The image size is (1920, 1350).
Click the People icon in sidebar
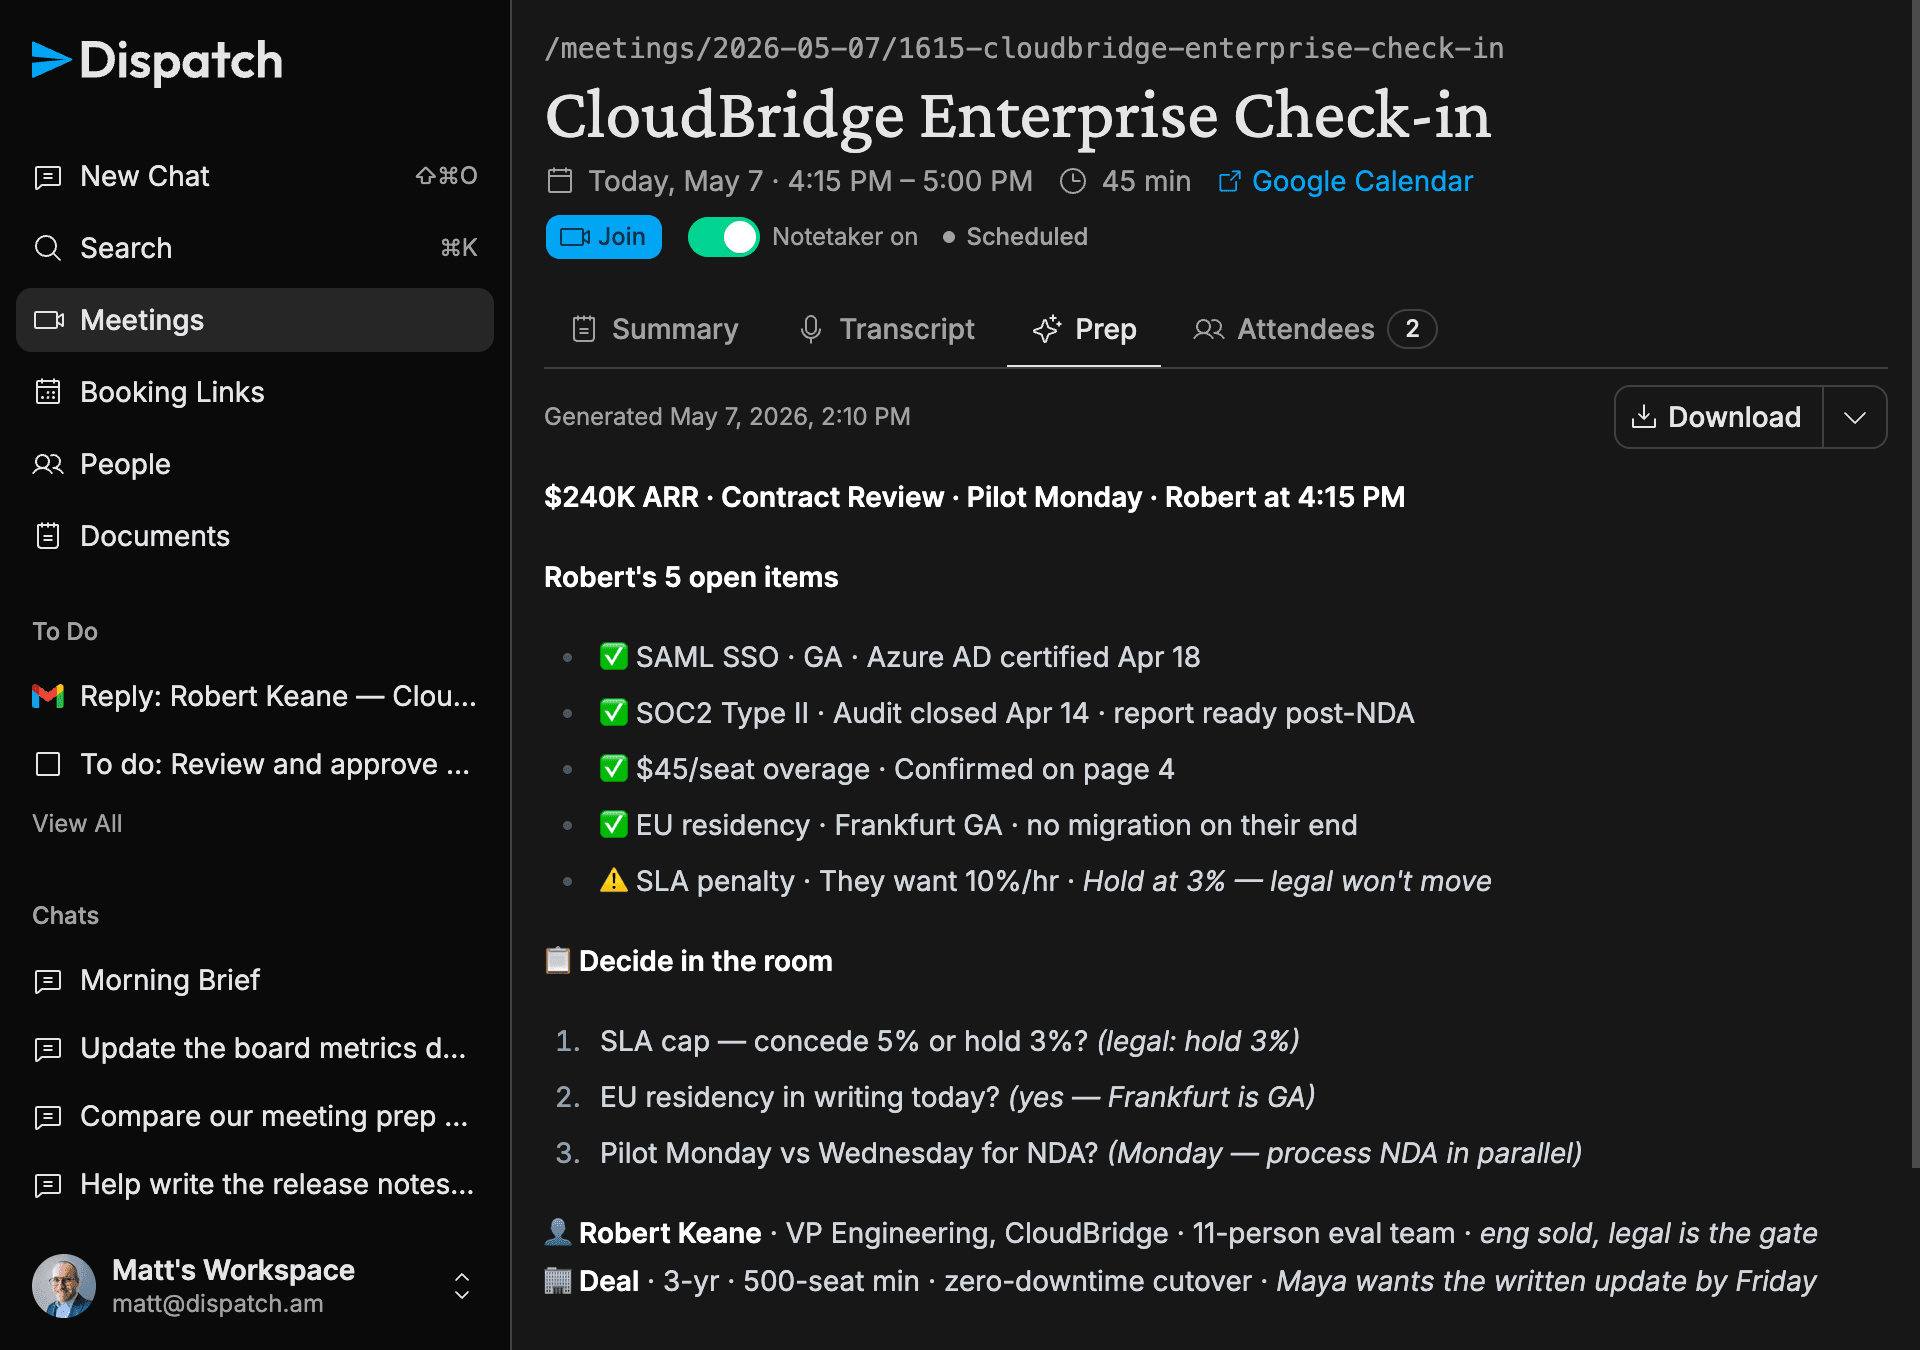pos(48,464)
